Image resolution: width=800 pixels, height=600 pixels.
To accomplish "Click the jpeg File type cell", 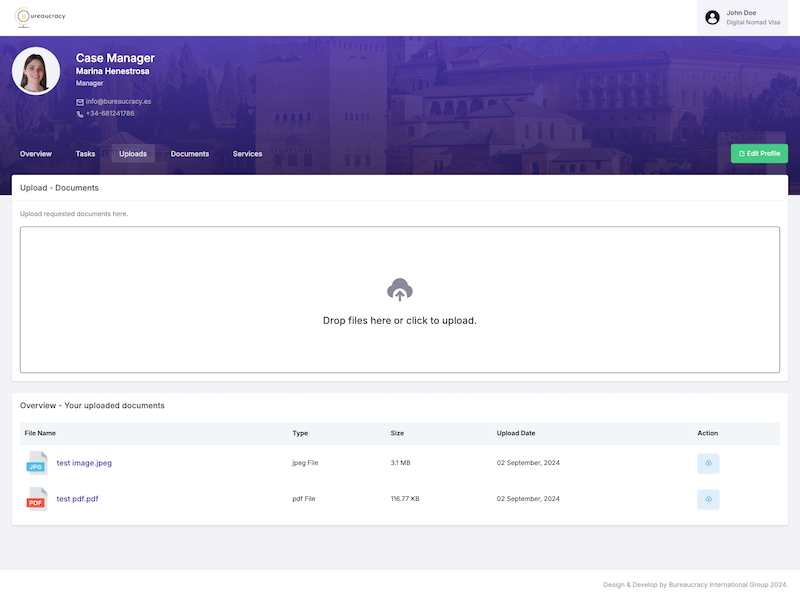I will point(305,463).
